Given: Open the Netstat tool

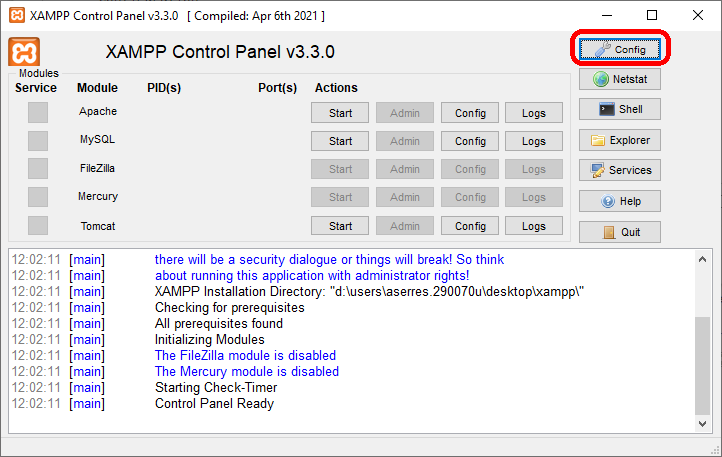Looking at the screenshot, I should tap(619, 79).
